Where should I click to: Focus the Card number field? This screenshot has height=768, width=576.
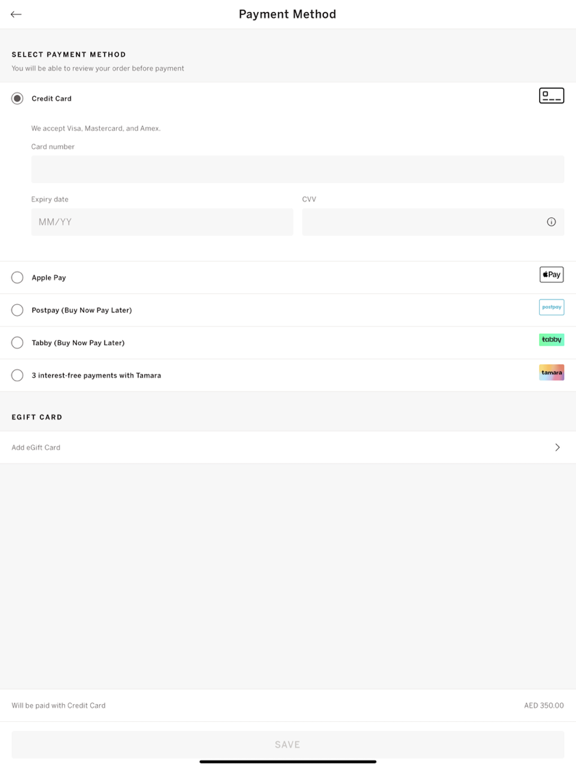pos(297,169)
